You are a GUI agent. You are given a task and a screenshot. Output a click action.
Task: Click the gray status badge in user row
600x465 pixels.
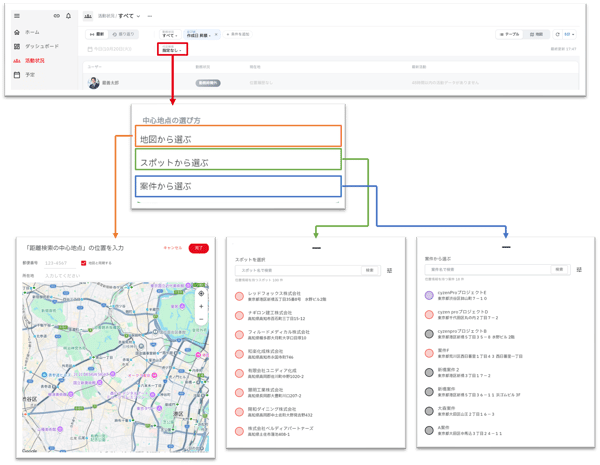coord(208,83)
